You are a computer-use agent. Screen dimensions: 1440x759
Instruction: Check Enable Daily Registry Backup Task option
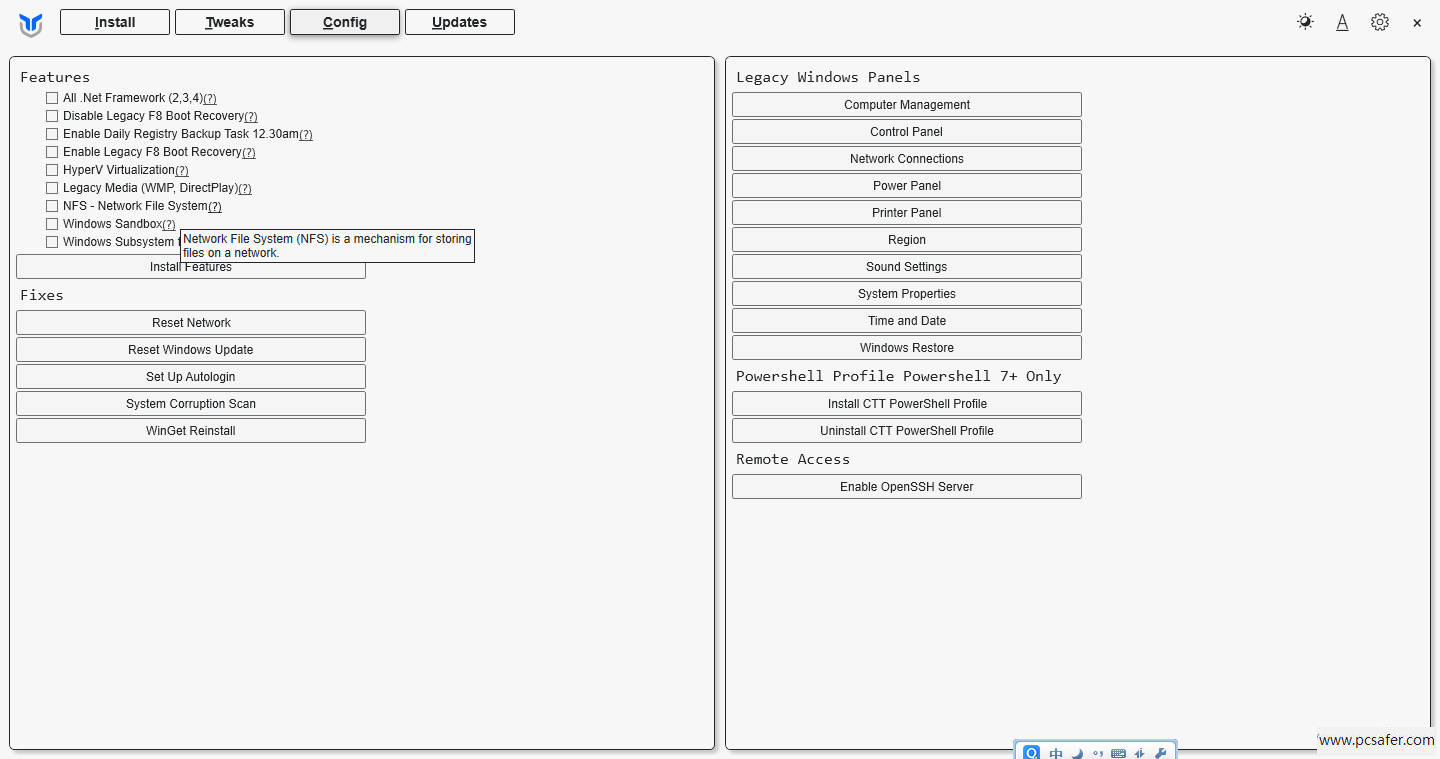tap(52, 134)
